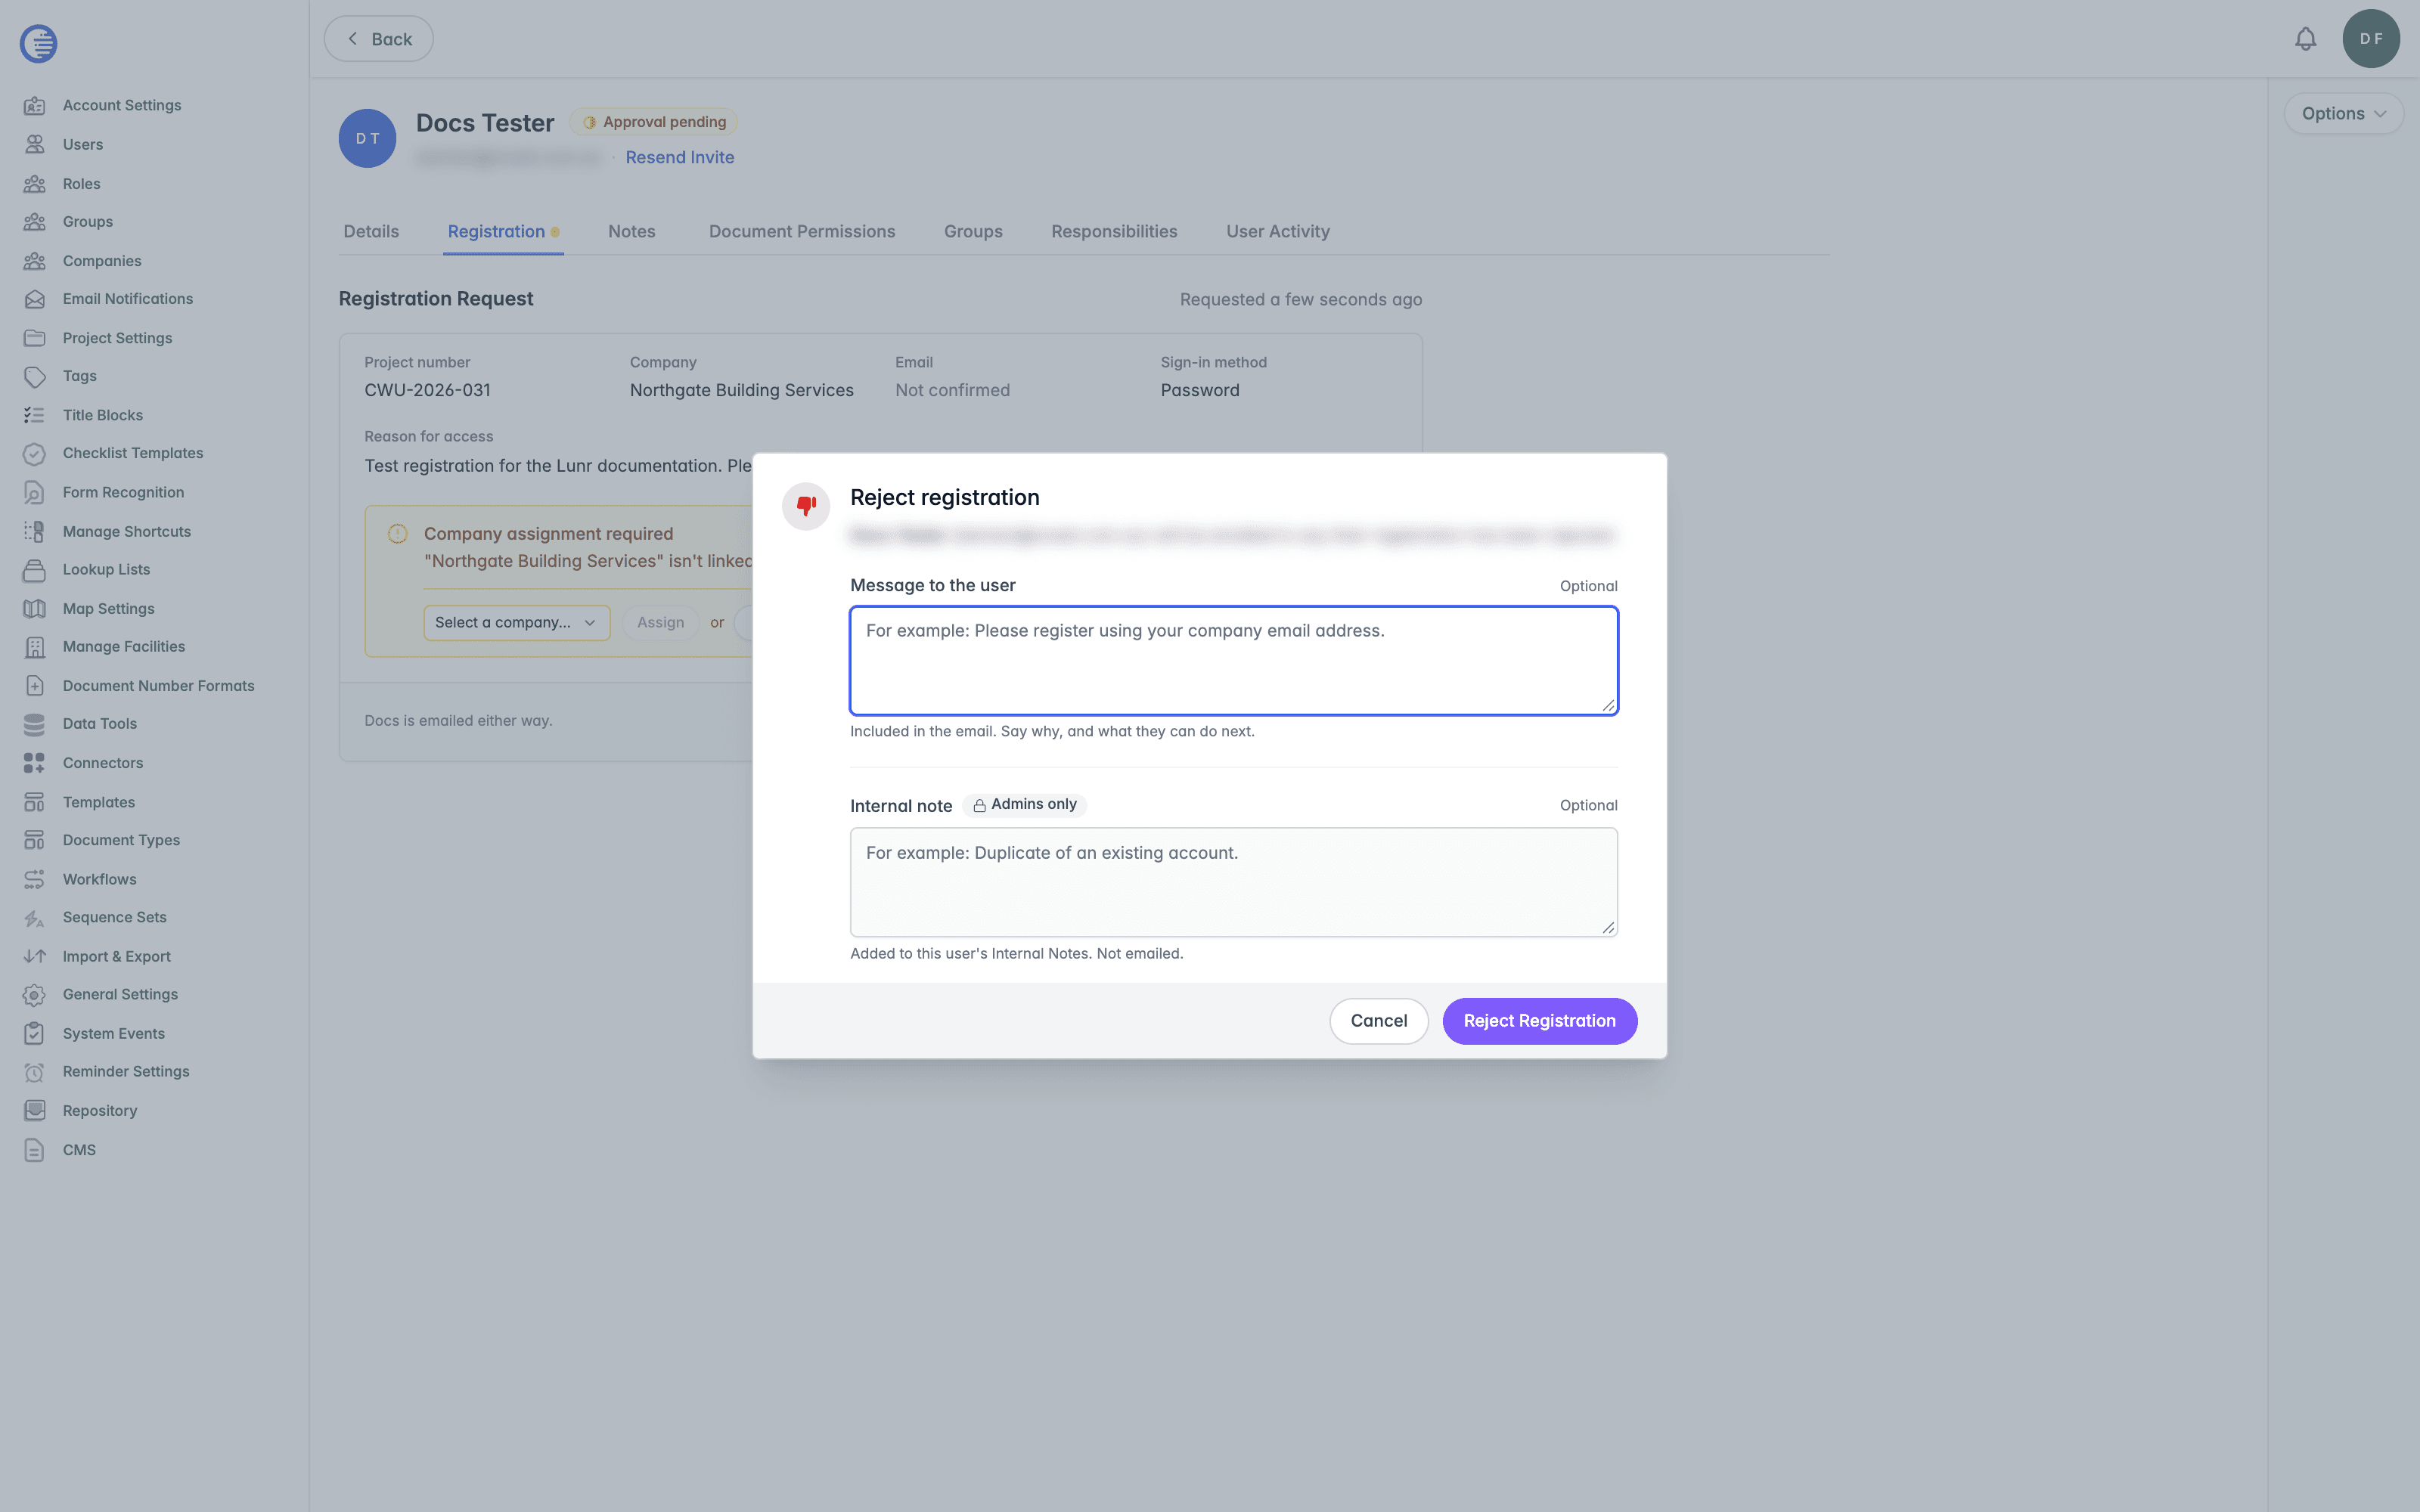Open the Users icon in sidebar
Viewport: 2420px width, 1512px height.
coord(34,144)
